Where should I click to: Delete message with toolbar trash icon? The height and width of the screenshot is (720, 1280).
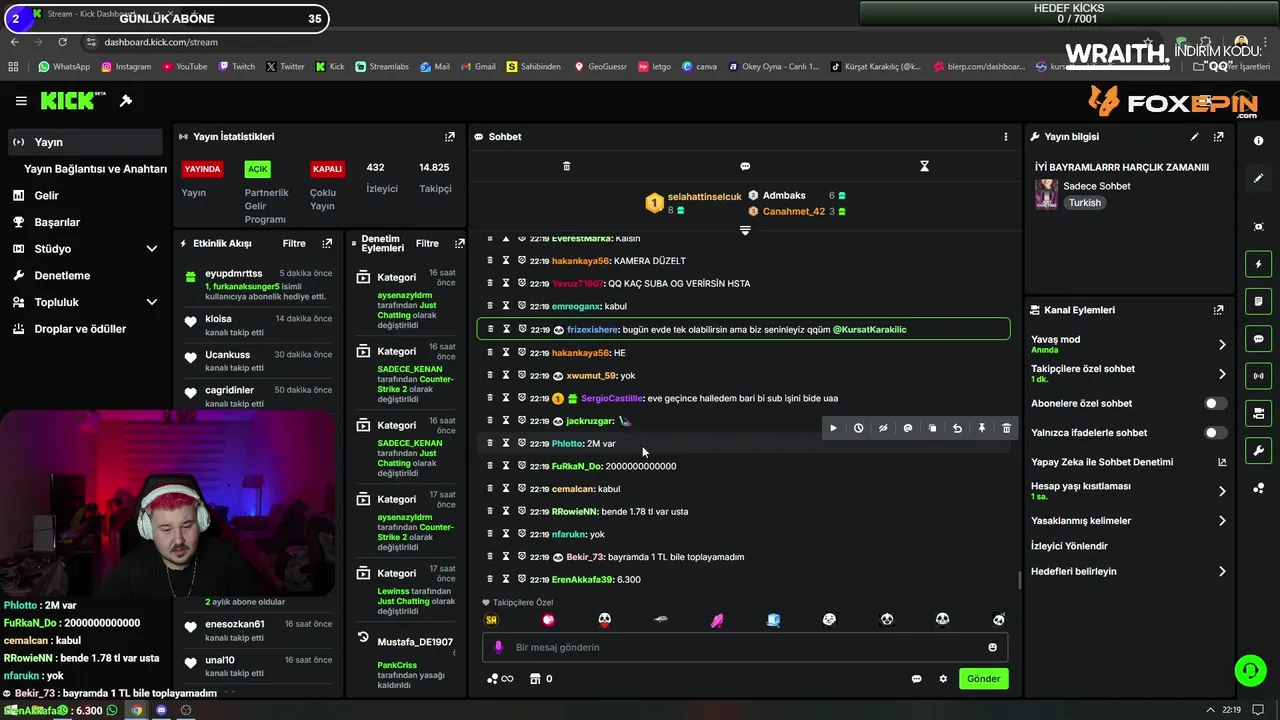coord(1006,428)
